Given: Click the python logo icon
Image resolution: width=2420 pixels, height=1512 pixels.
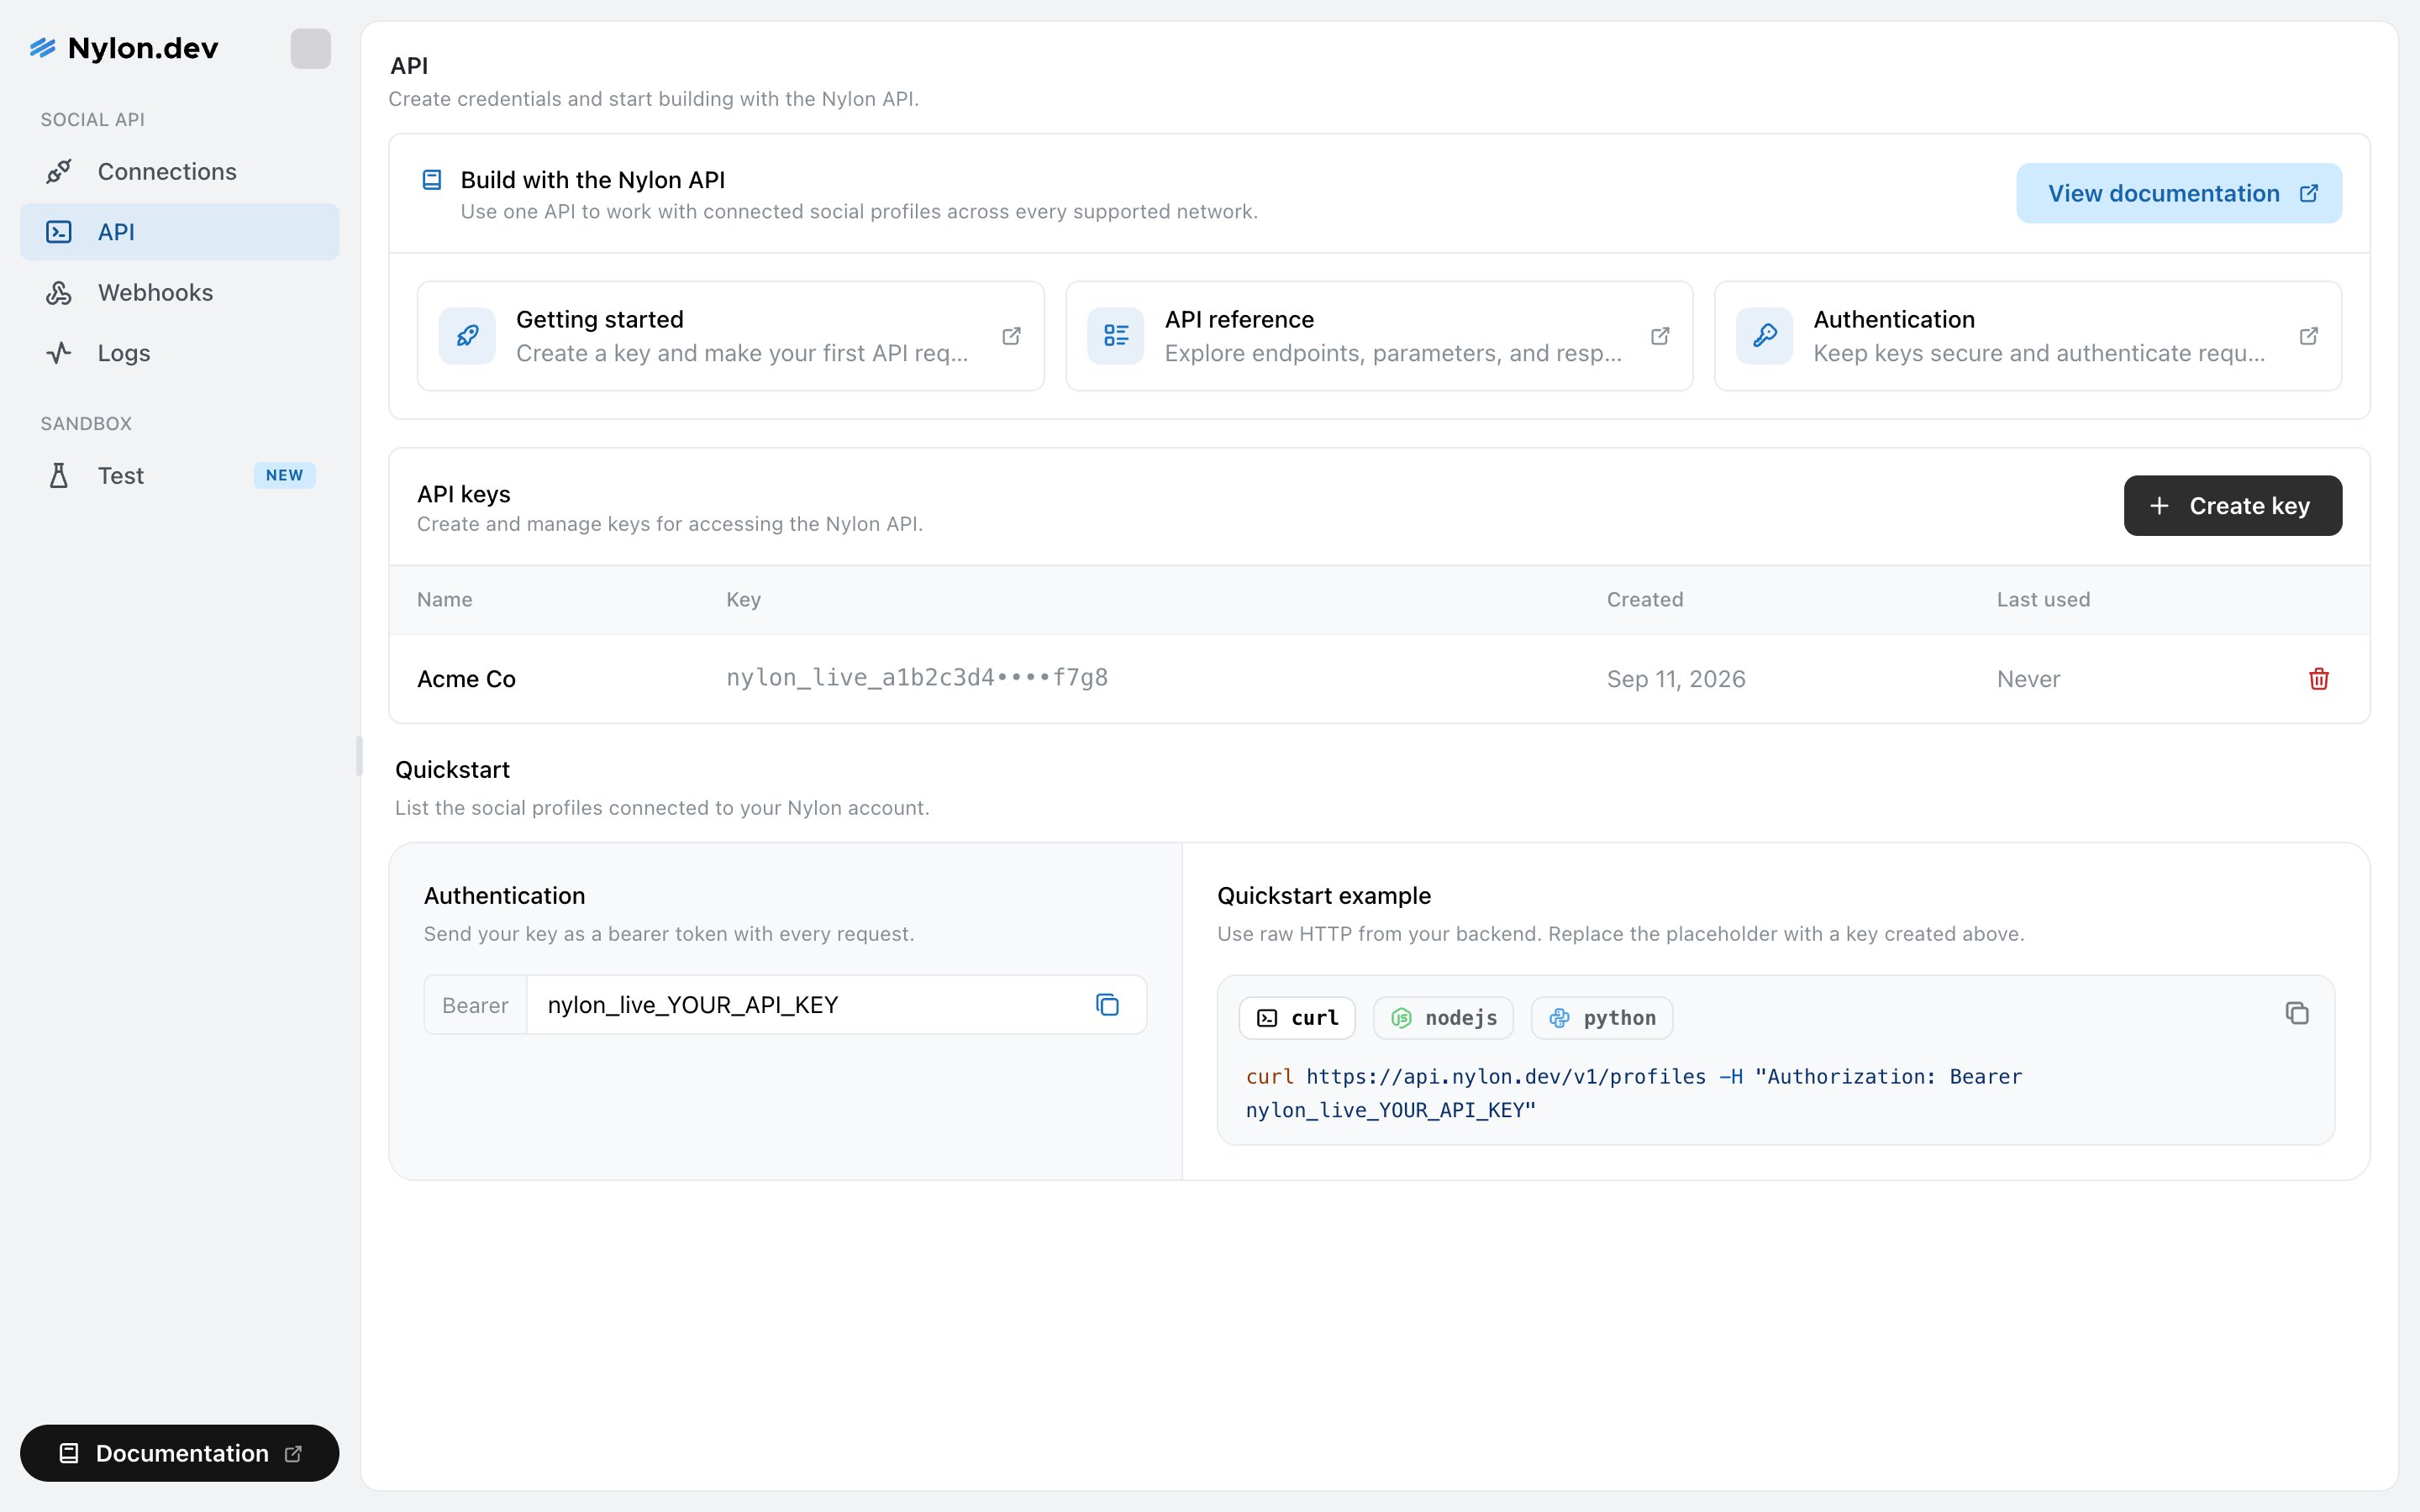Looking at the screenshot, I should coord(1559,1018).
